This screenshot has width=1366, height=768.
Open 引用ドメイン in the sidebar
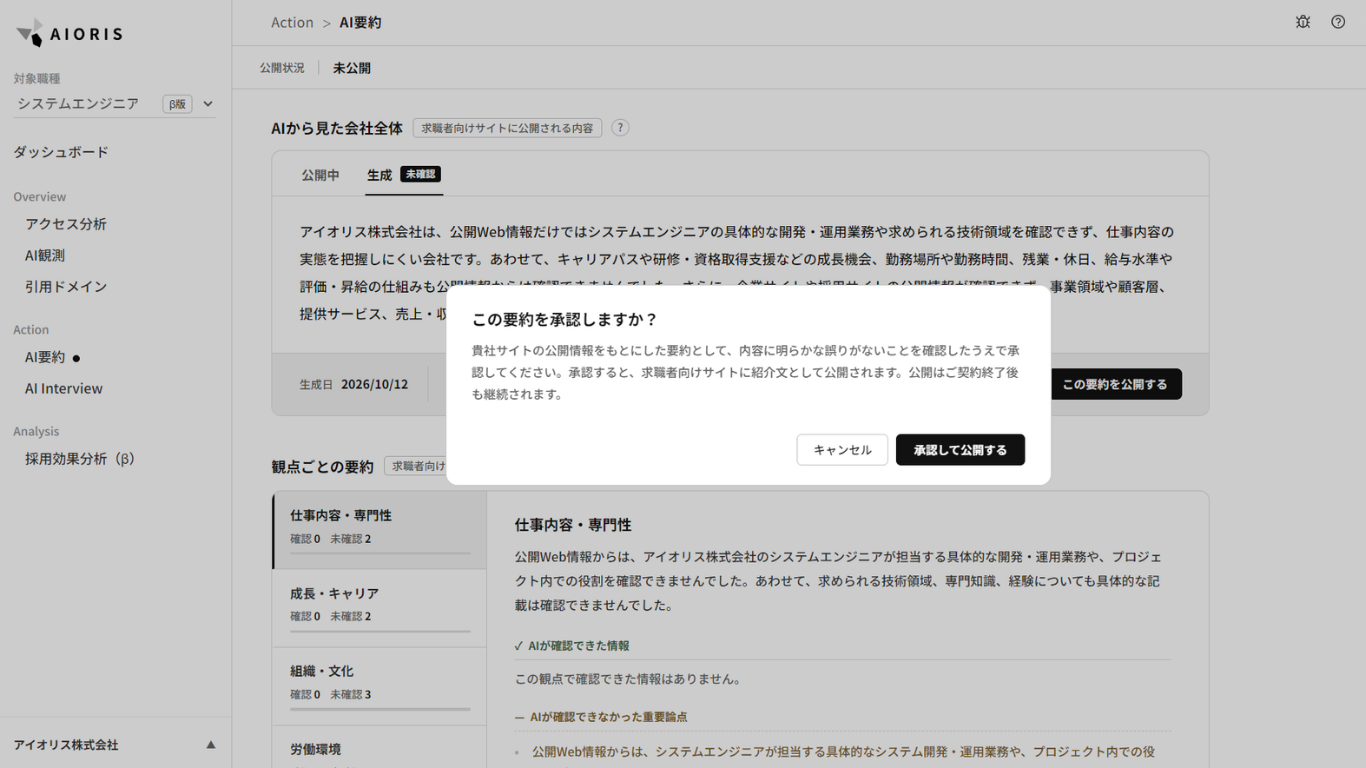[x=66, y=286]
